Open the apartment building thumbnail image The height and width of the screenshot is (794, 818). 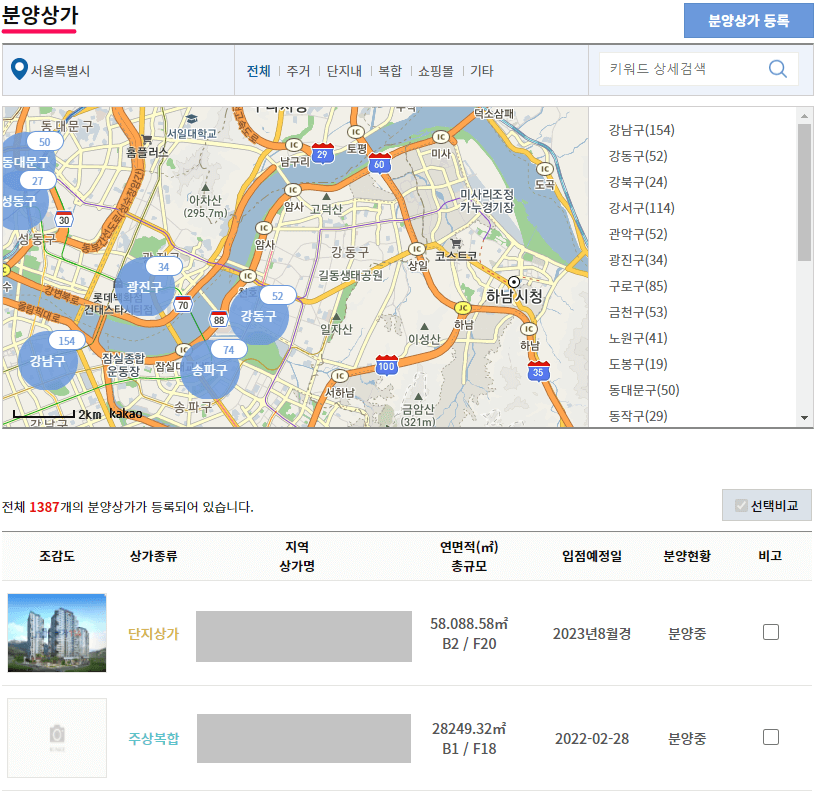(57, 633)
